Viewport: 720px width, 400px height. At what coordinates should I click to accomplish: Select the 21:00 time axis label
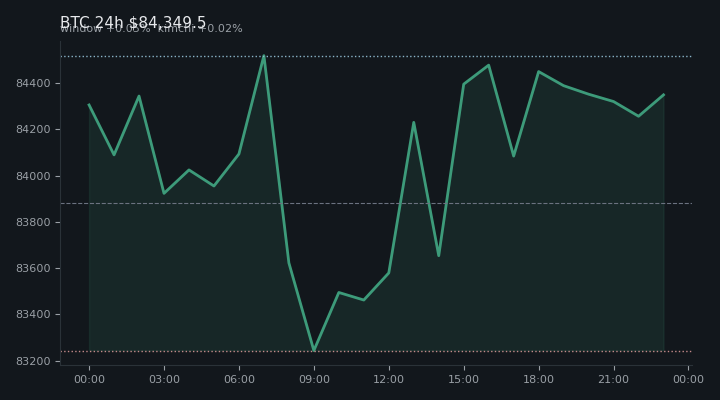pos(613,379)
